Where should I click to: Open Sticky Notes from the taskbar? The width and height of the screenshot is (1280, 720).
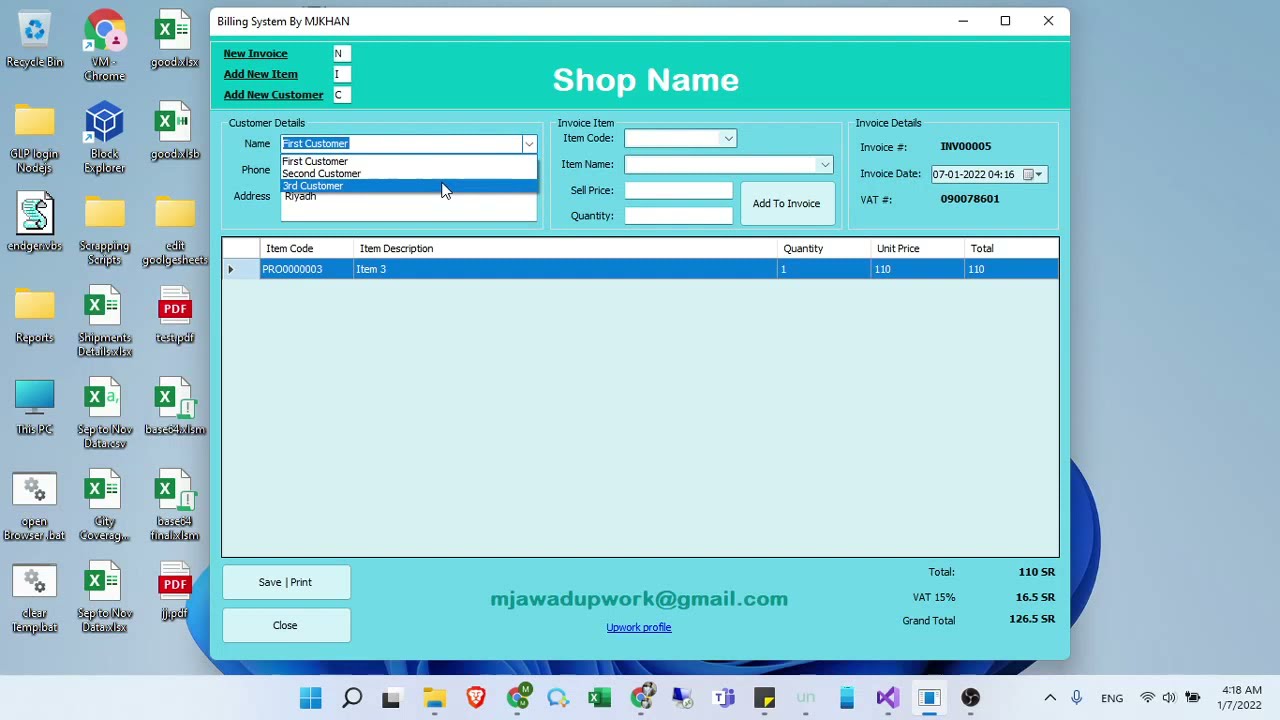point(765,698)
